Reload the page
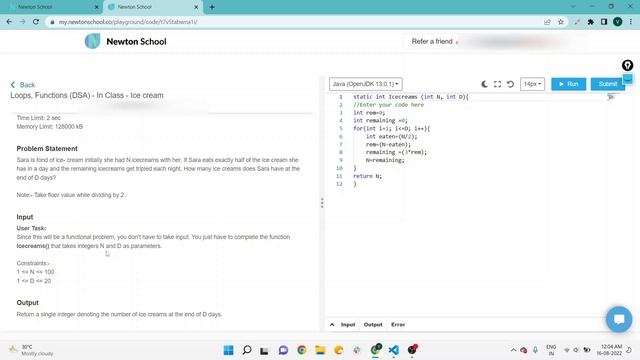 (36, 22)
